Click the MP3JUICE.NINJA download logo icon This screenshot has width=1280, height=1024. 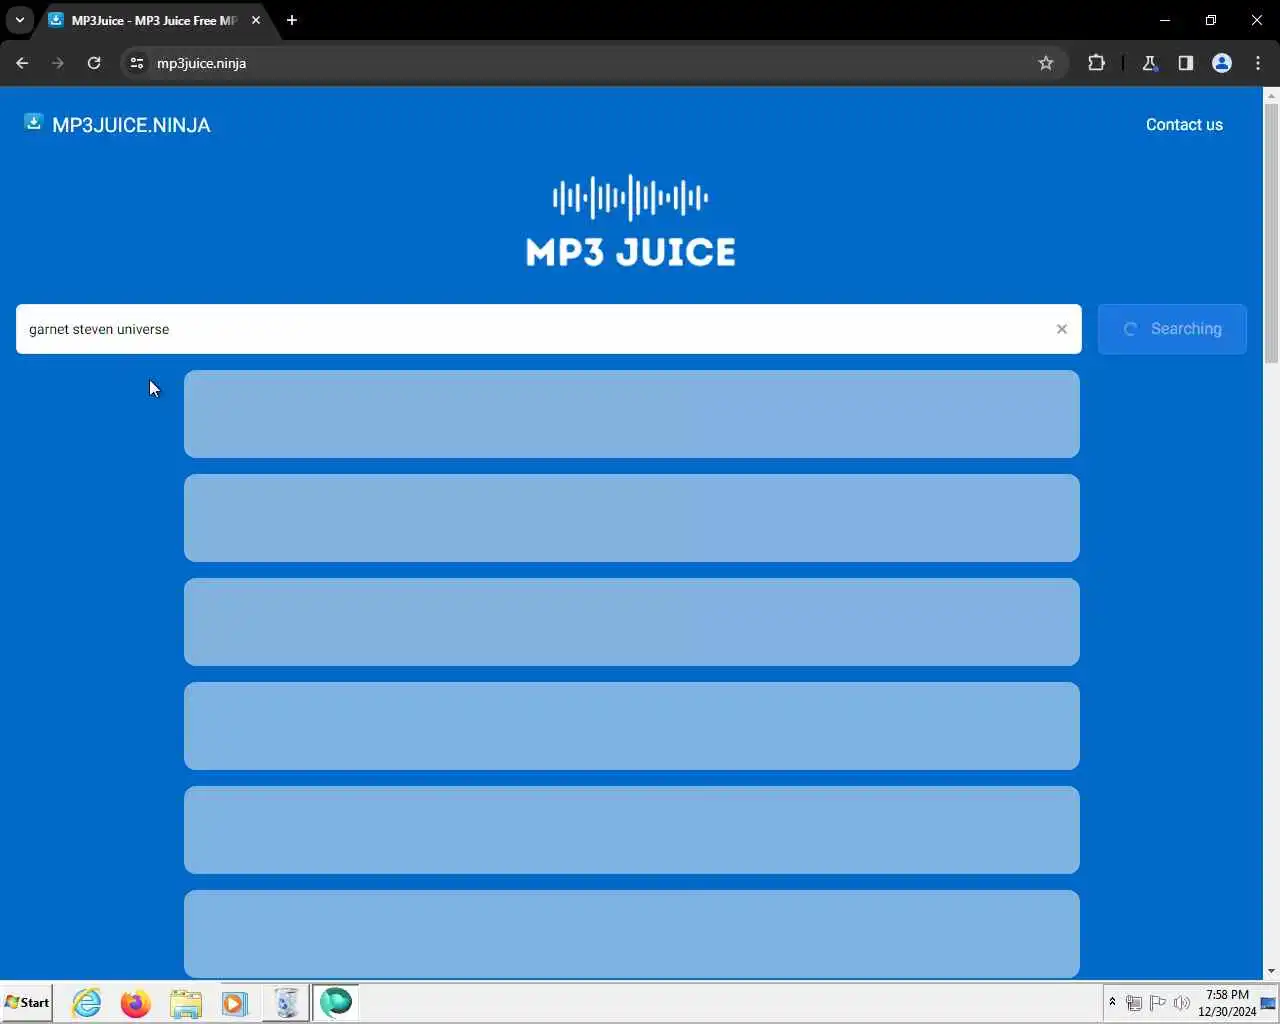pos(33,122)
